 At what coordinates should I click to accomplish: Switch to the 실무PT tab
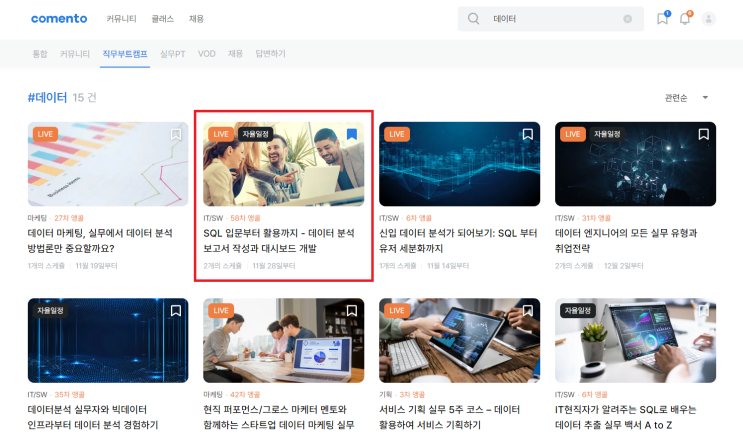[x=172, y=53]
